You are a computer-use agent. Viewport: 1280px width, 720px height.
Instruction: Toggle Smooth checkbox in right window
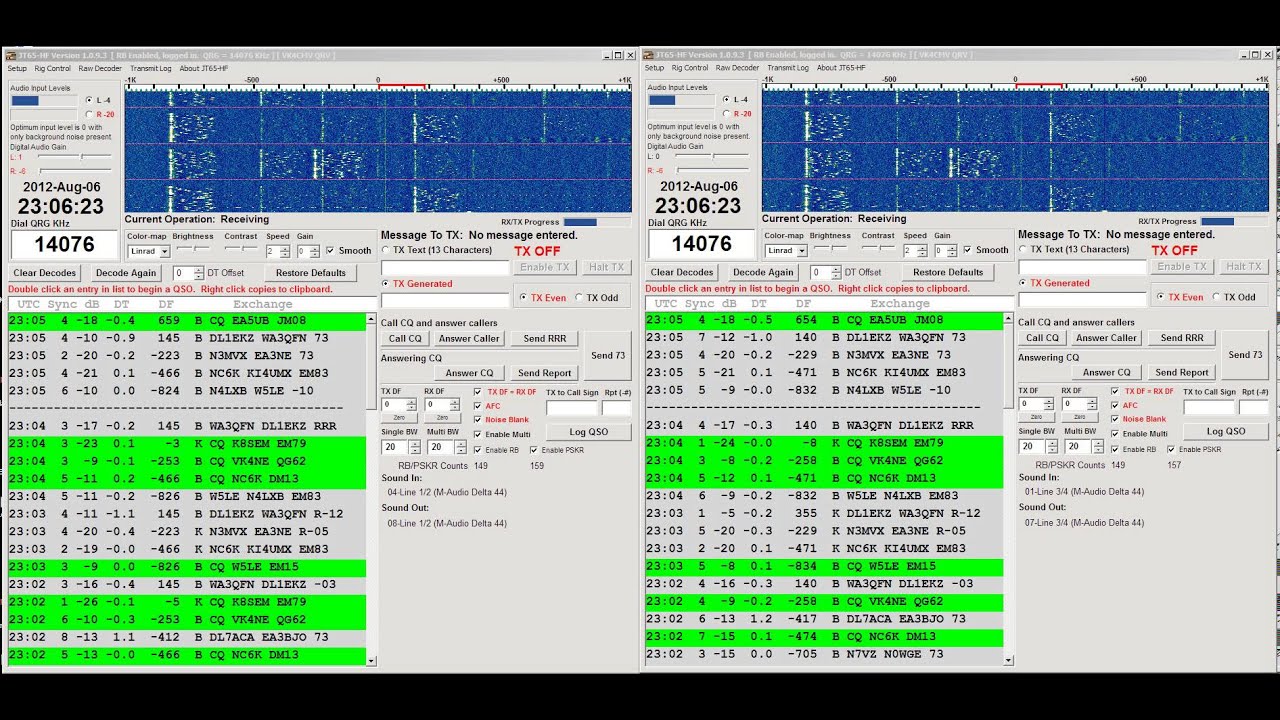tap(967, 250)
